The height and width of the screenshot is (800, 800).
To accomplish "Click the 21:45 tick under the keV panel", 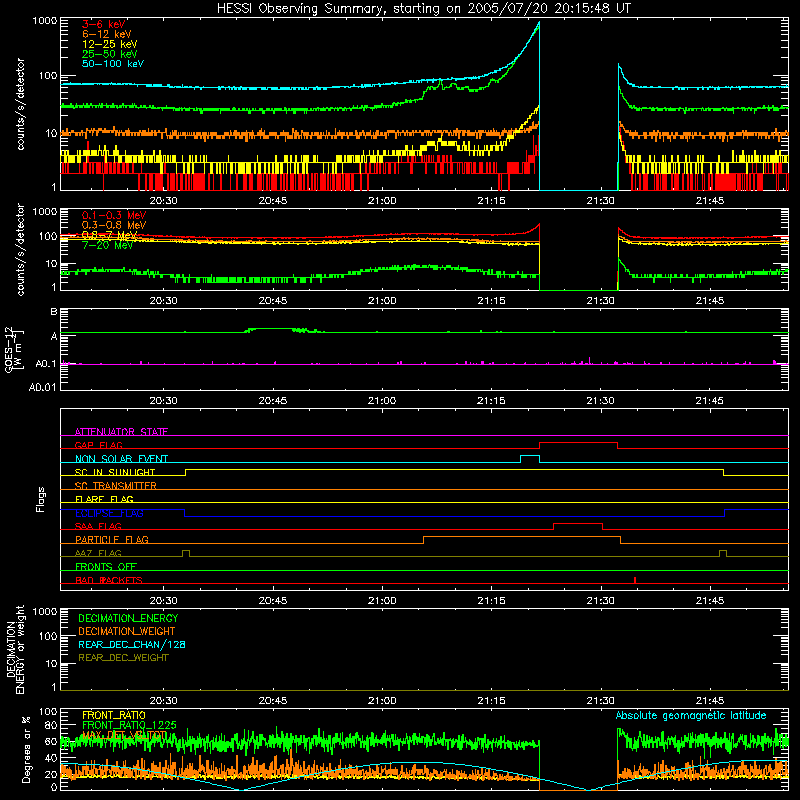I will (x=710, y=201).
